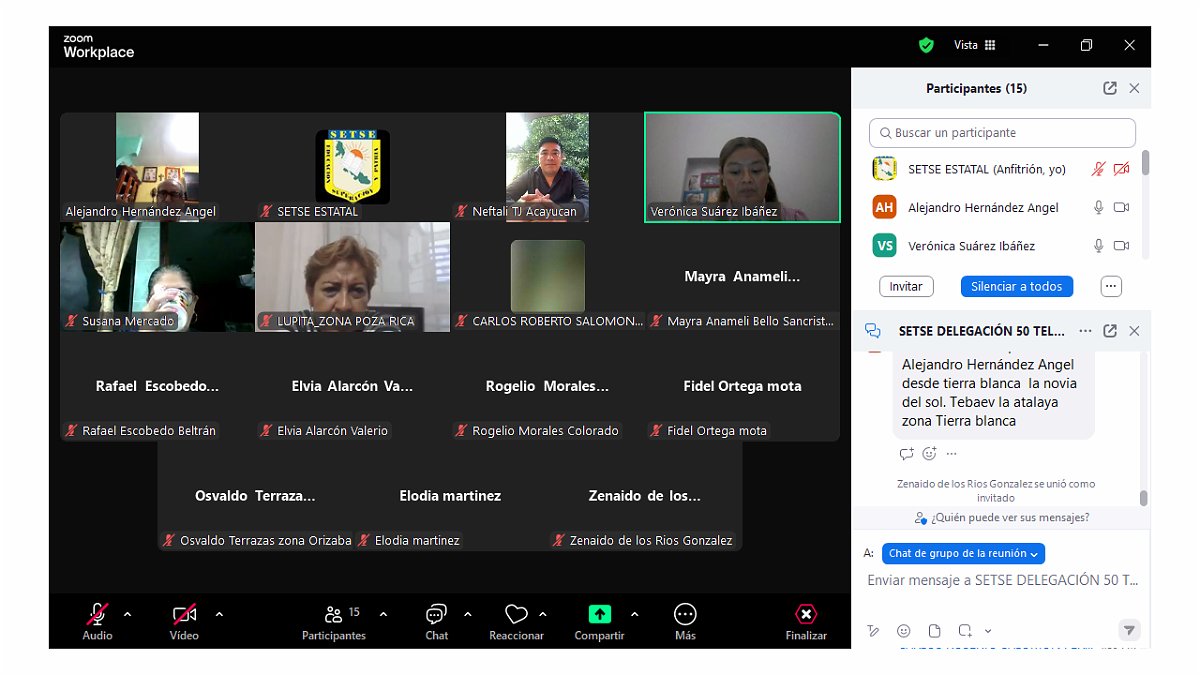The height and width of the screenshot is (675, 1200).
Task: Turn on camera with the Vídeo button
Action: click(184, 615)
